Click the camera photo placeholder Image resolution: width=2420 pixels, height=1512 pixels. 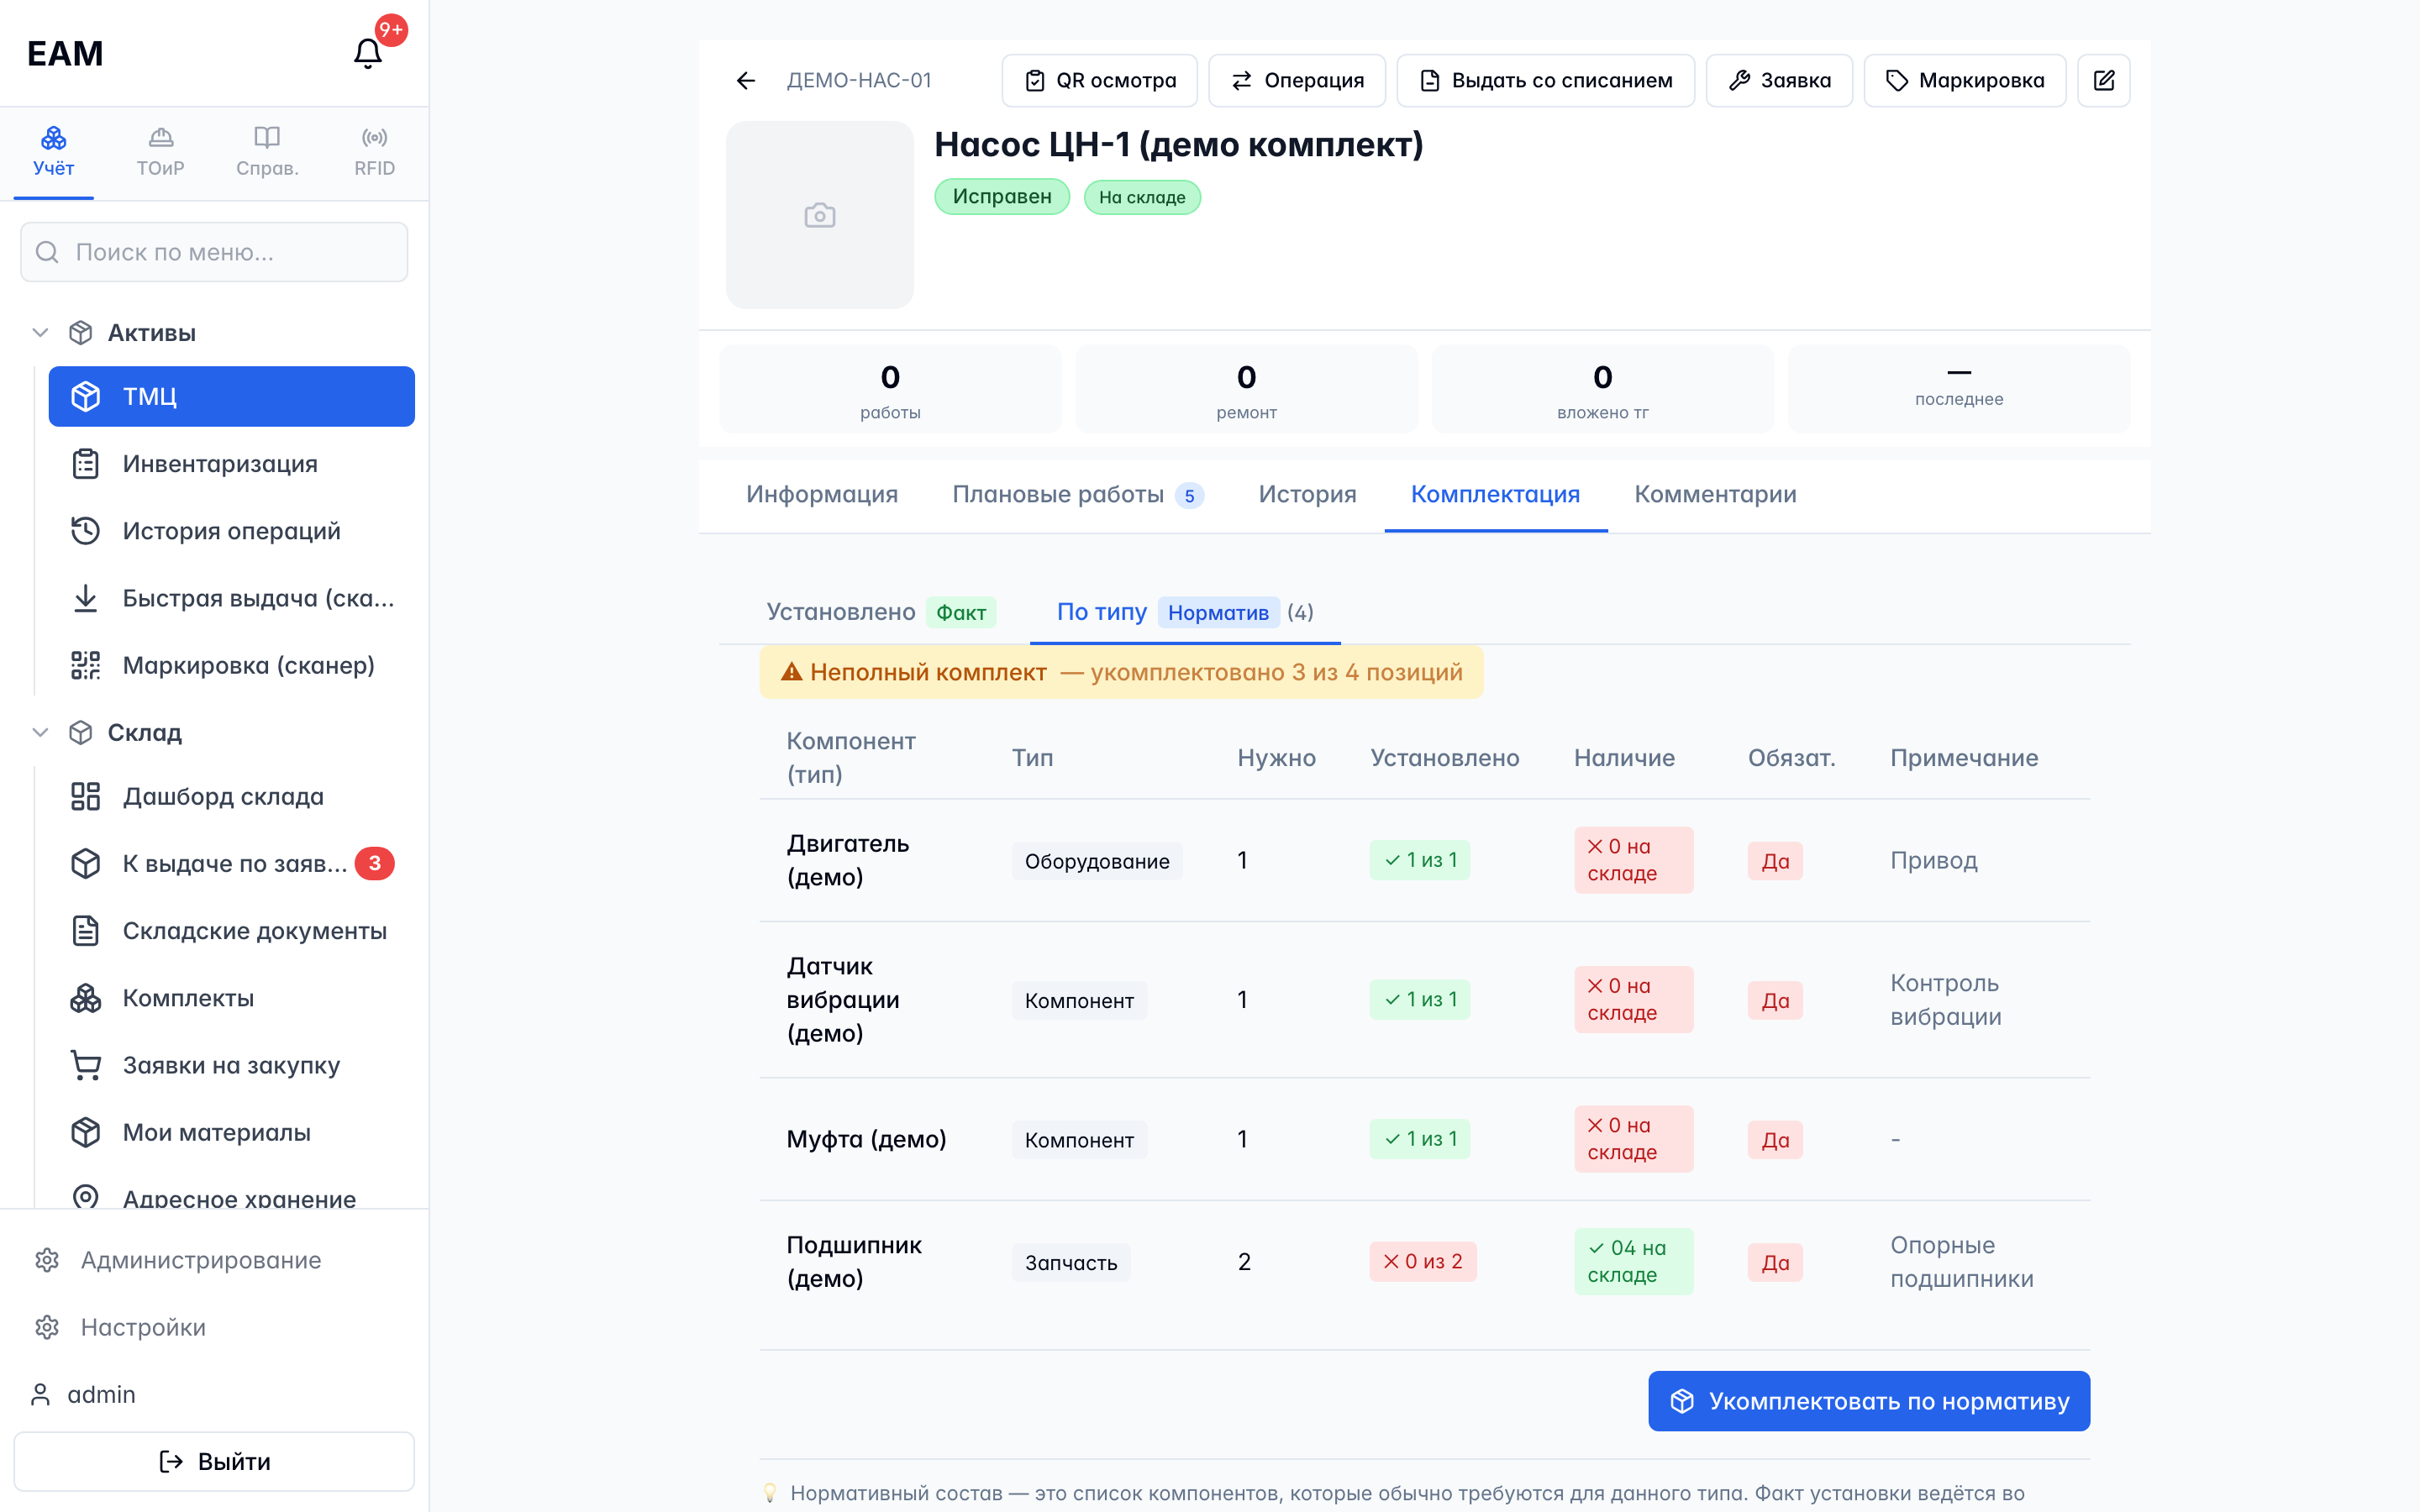pos(820,215)
